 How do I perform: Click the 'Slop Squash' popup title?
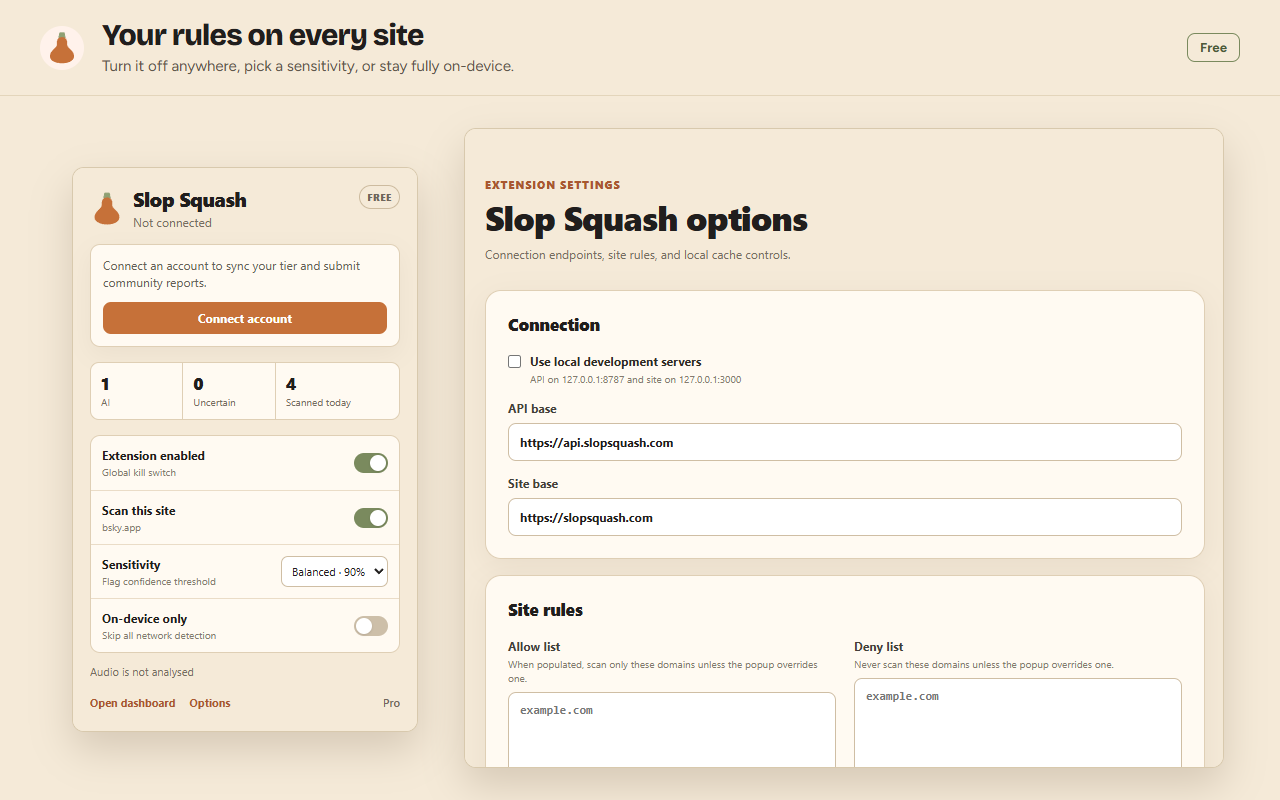[190, 200]
